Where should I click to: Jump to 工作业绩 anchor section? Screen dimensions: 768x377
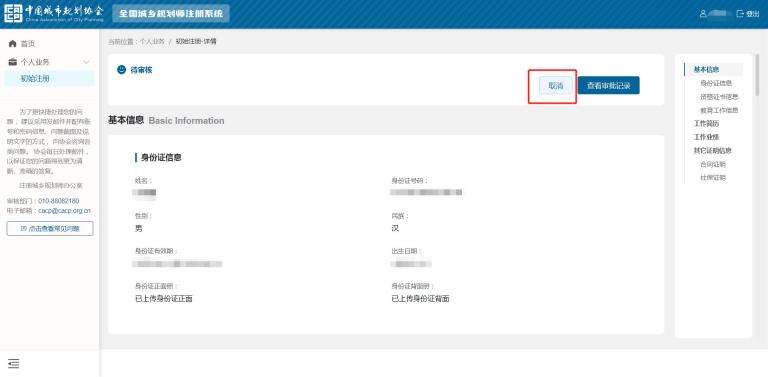[x=706, y=137]
